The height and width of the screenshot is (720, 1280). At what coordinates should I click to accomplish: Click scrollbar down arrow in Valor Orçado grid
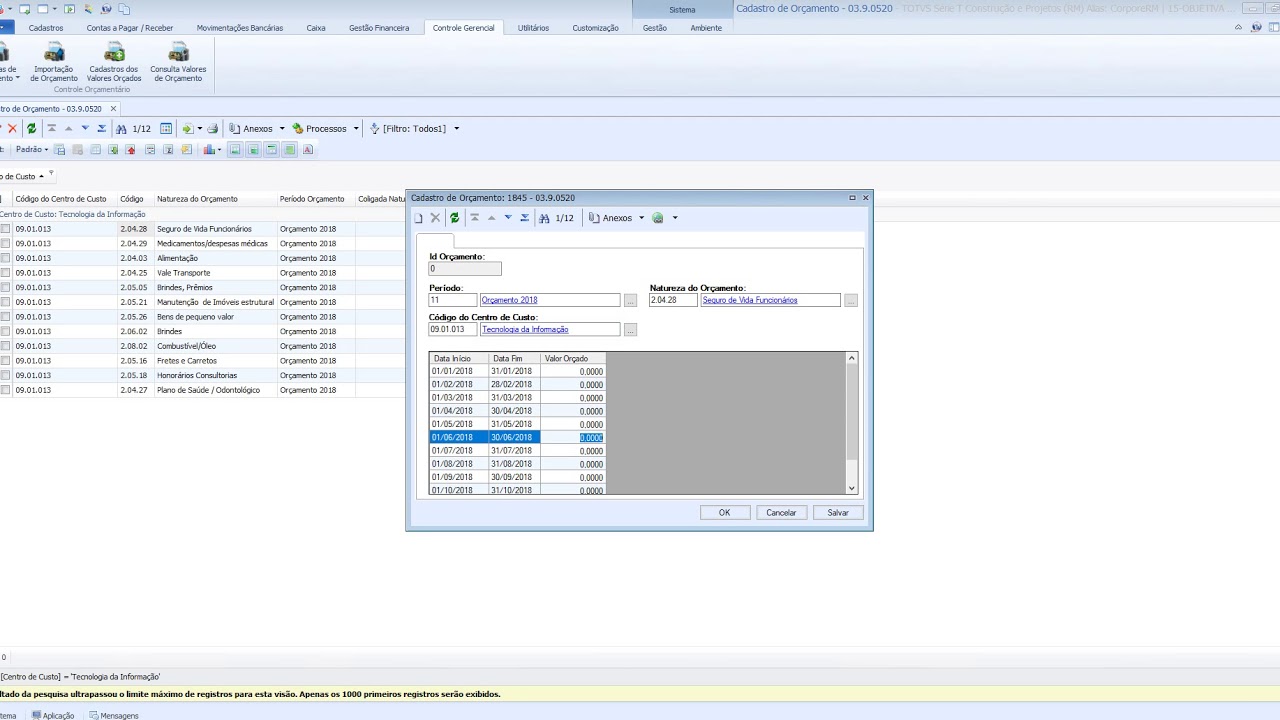pyautogui.click(x=852, y=488)
